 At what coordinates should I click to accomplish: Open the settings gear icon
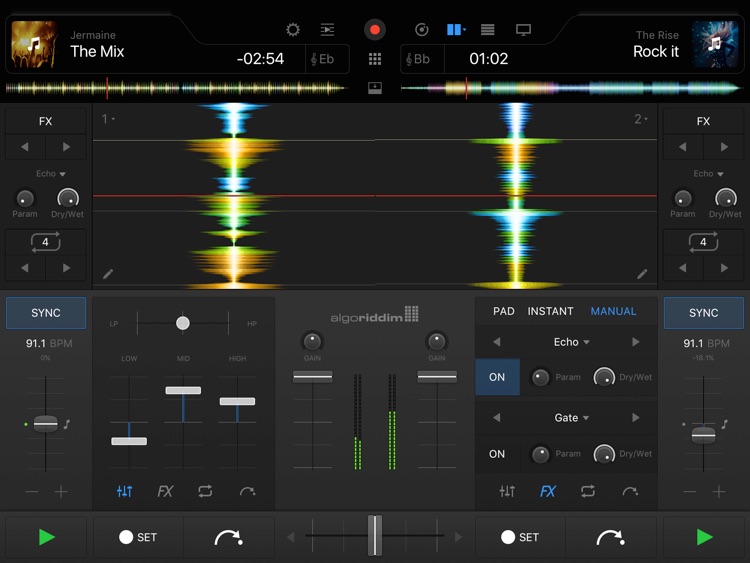click(293, 30)
